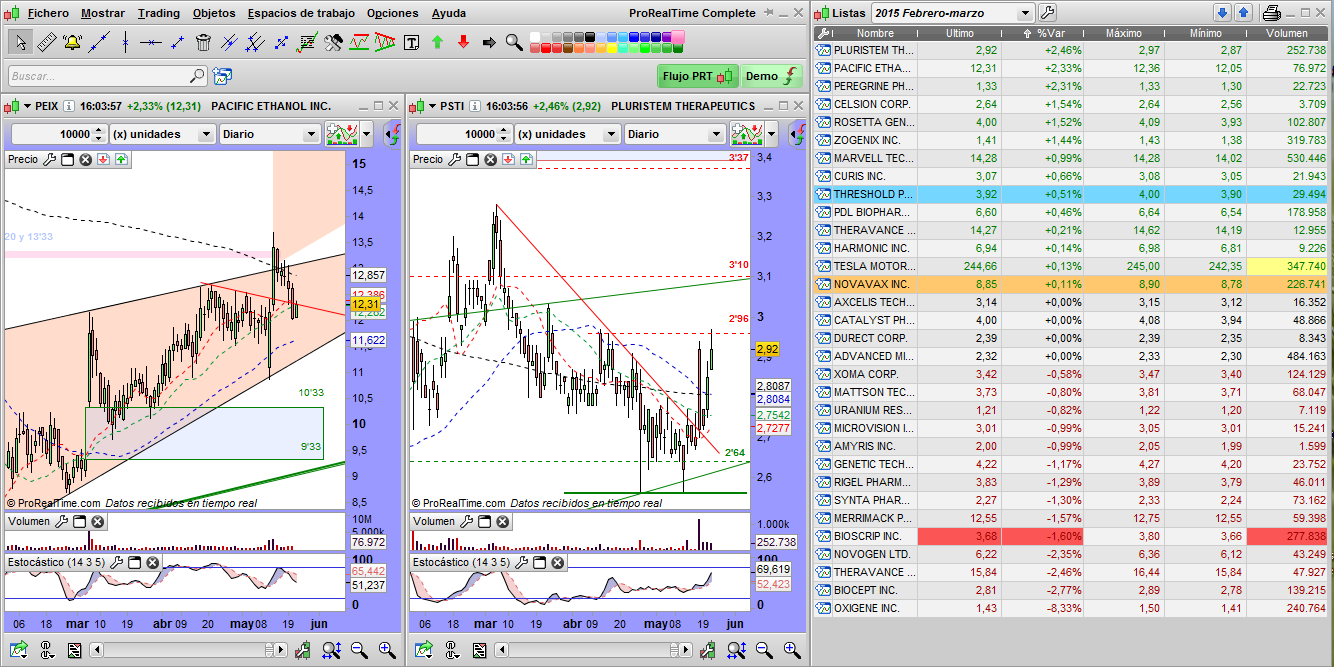Open the hammer and wrench tools icon
This screenshot has height=667, width=1334.
pyautogui.click(x=334, y=42)
